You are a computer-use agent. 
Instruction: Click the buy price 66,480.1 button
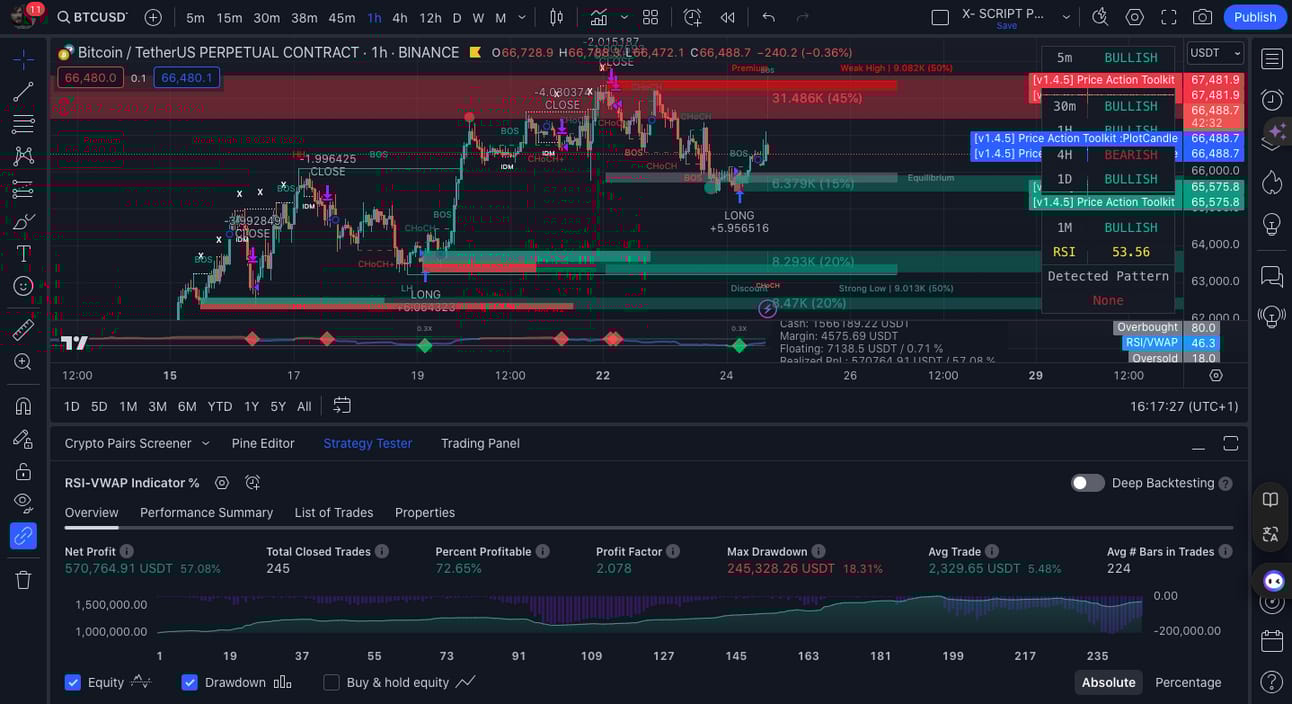[x=187, y=77]
